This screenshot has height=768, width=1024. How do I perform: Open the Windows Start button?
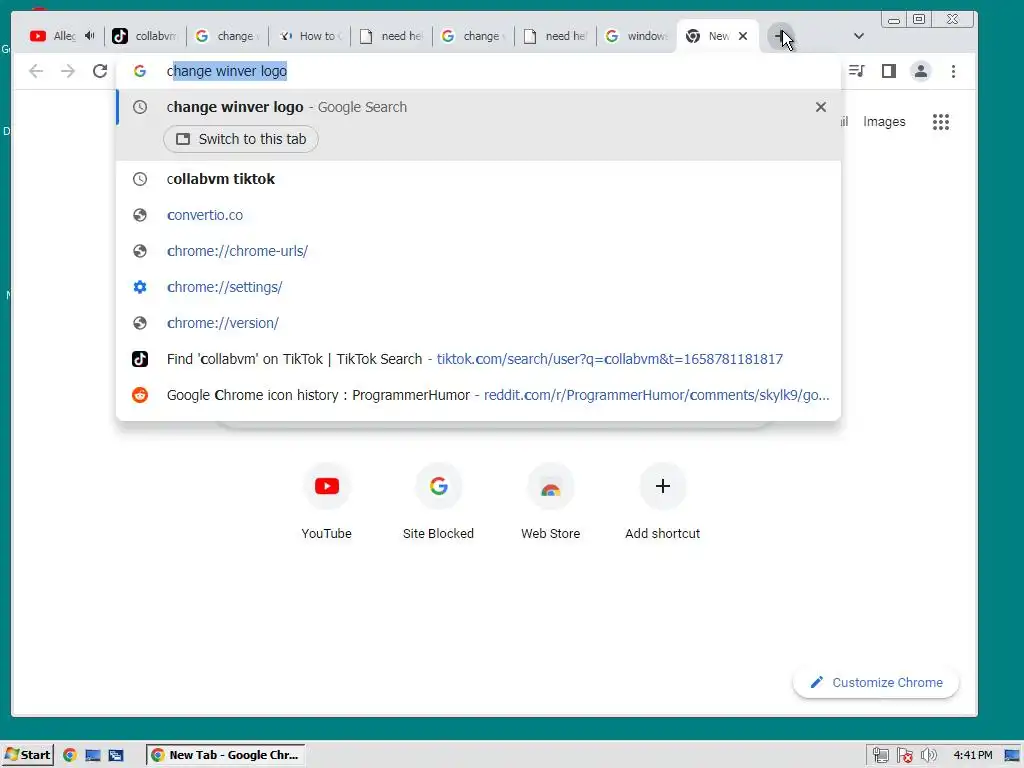click(x=27, y=755)
